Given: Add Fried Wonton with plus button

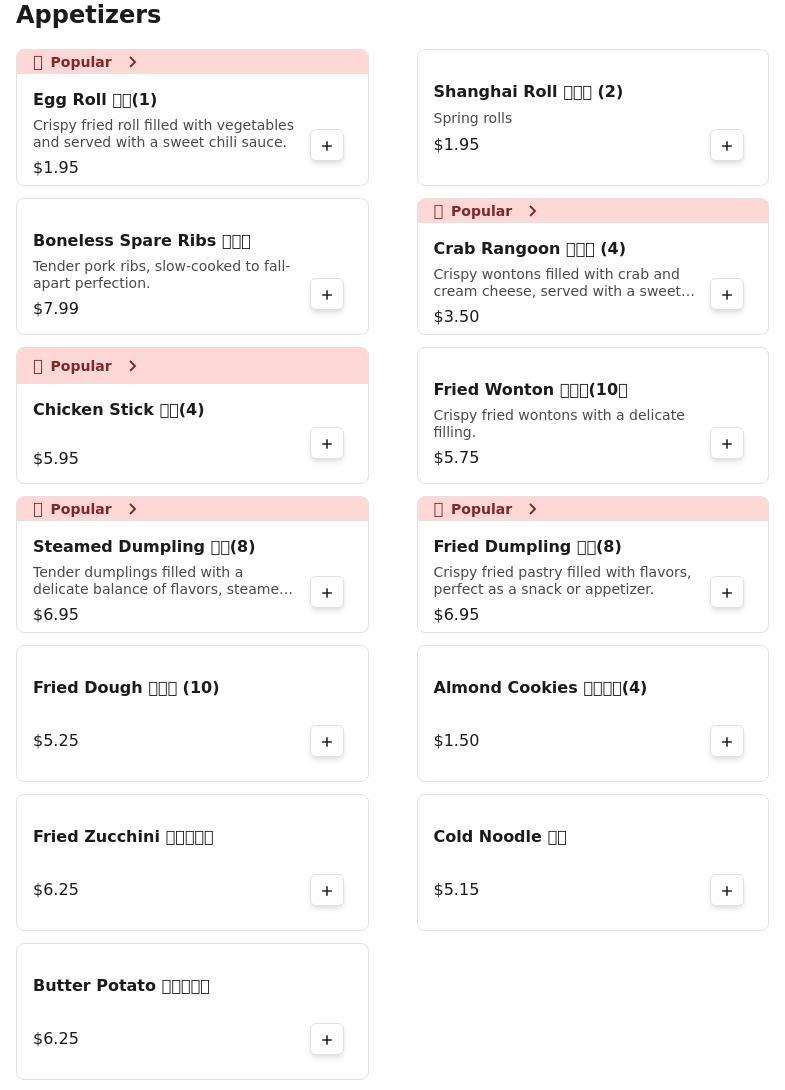Looking at the screenshot, I should pos(727,444).
